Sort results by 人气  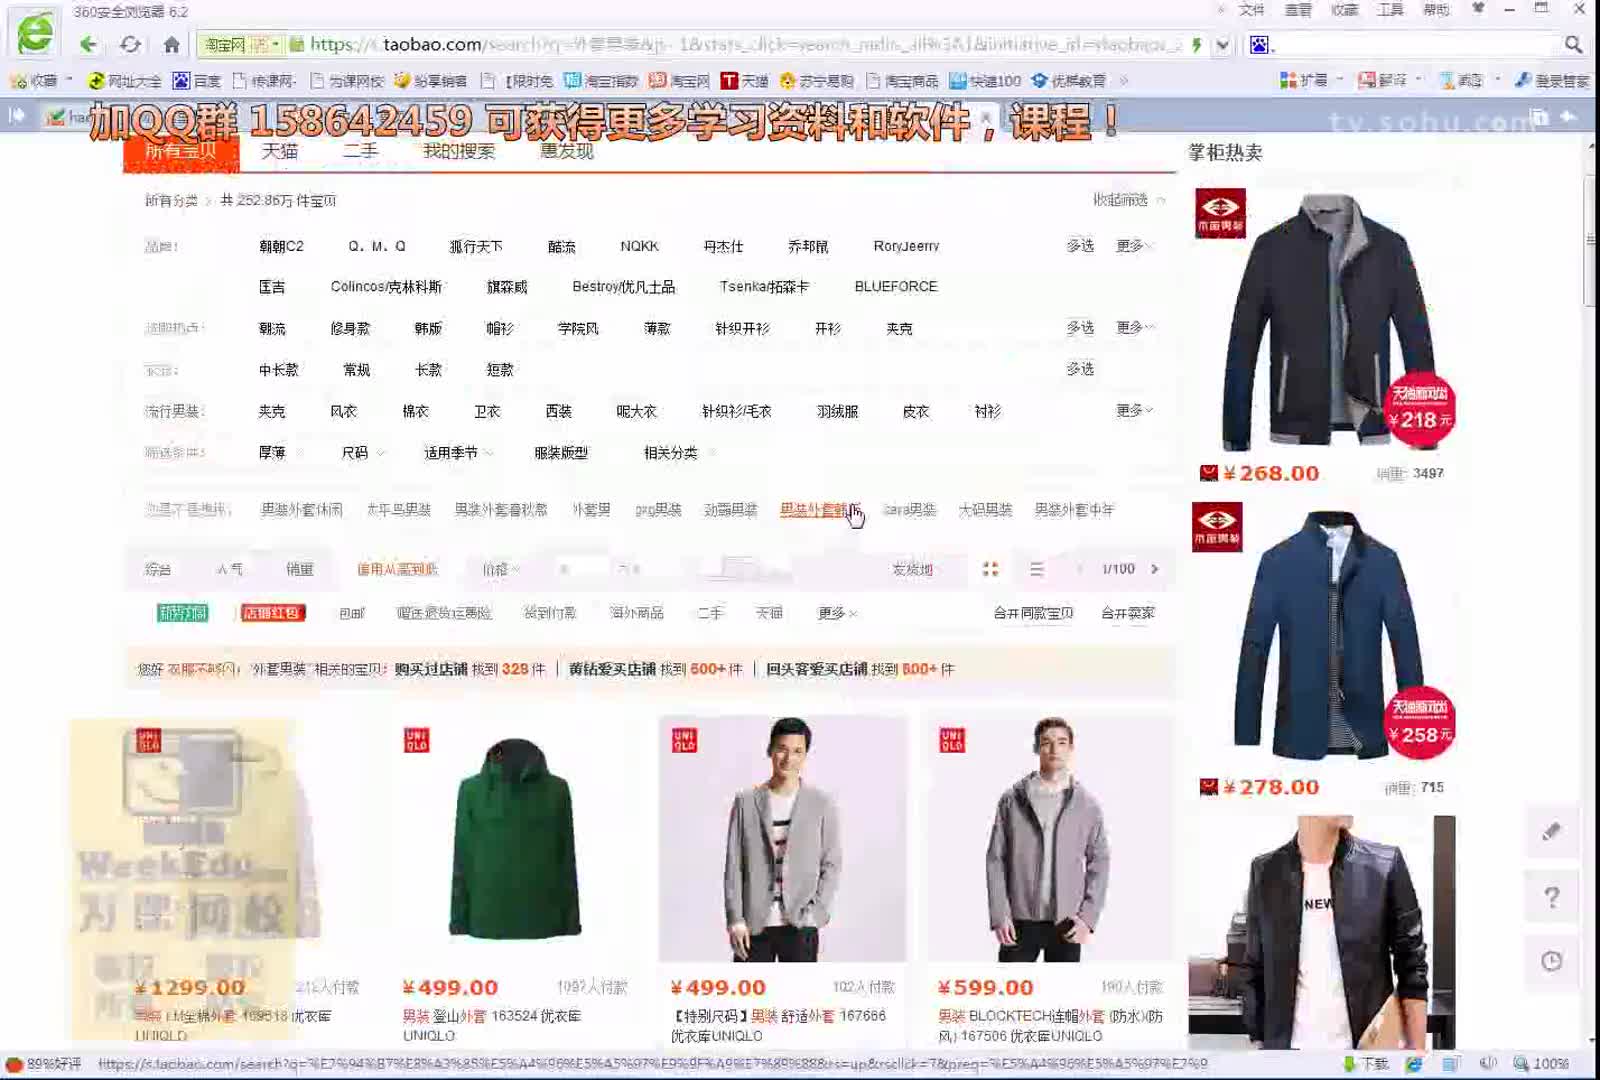pos(229,569)
